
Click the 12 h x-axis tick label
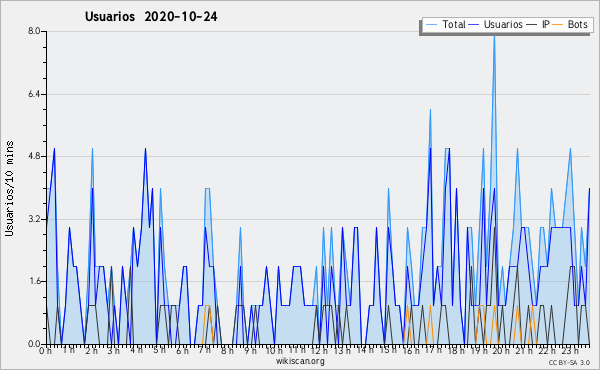coord(319,351)
